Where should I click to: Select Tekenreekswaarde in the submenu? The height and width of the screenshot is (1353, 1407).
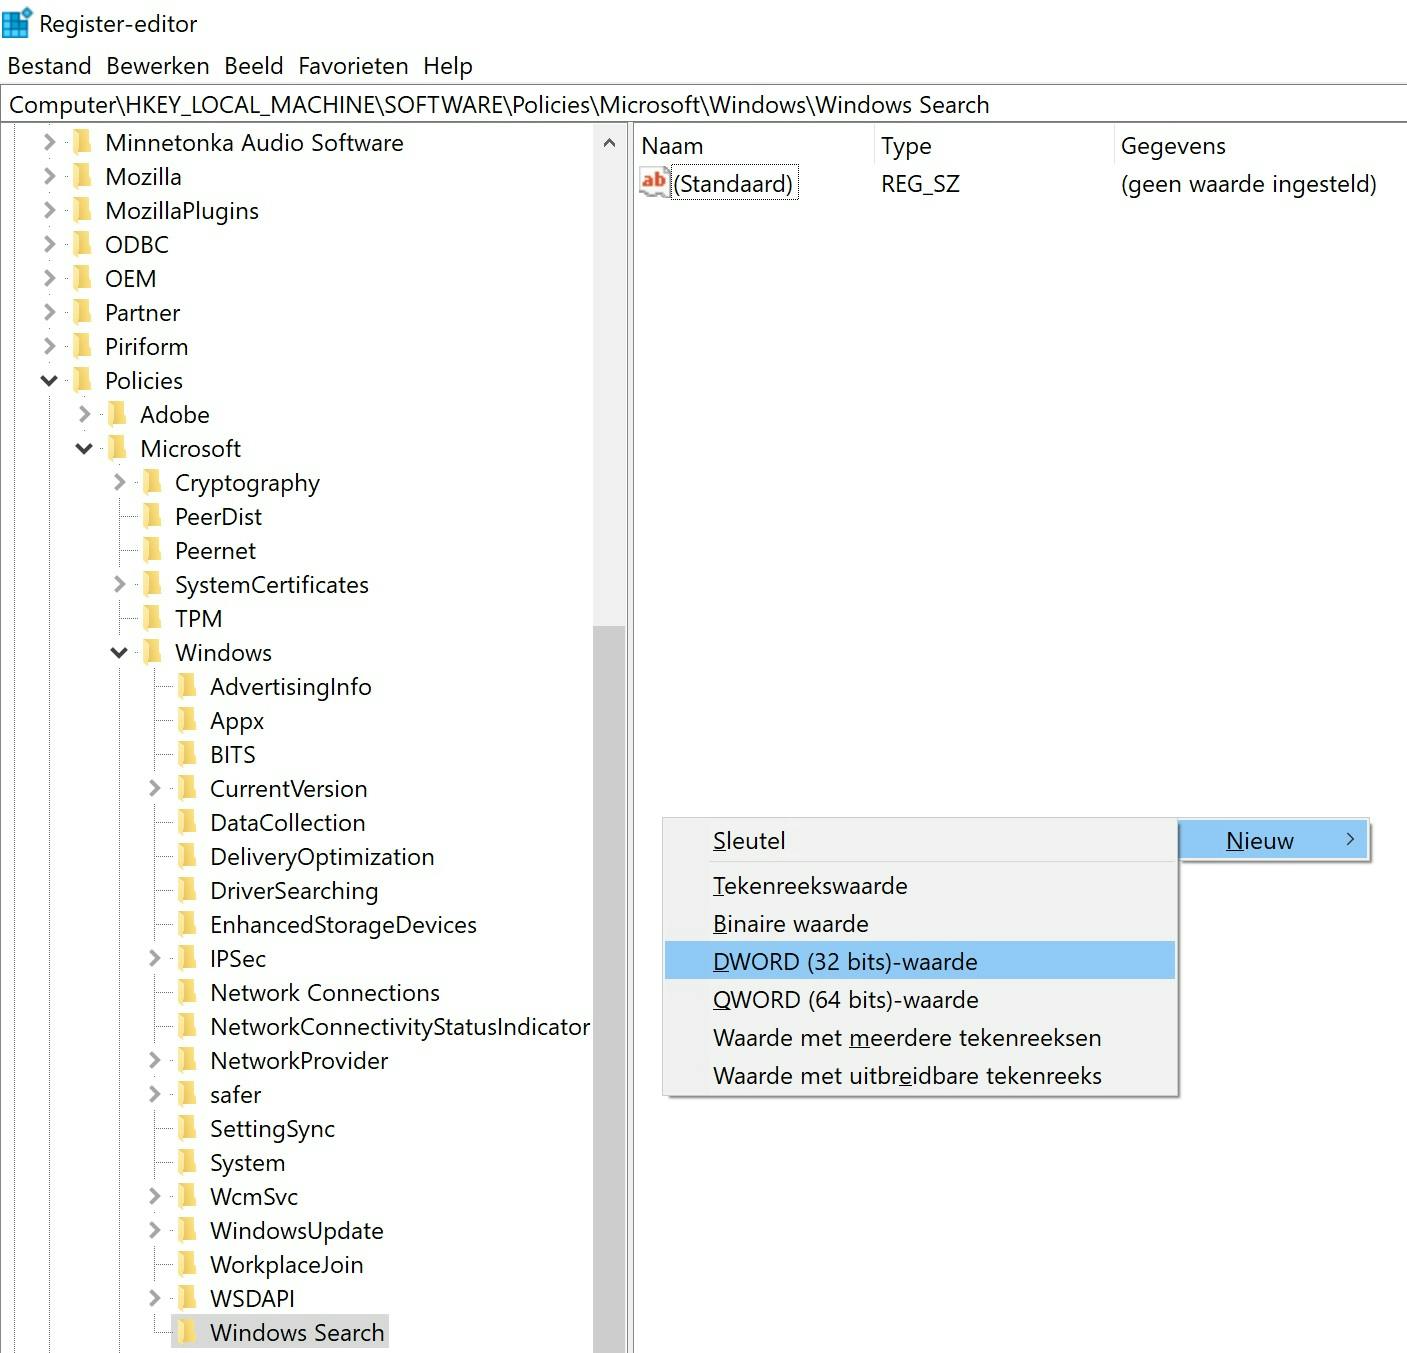tap(920, 885)
